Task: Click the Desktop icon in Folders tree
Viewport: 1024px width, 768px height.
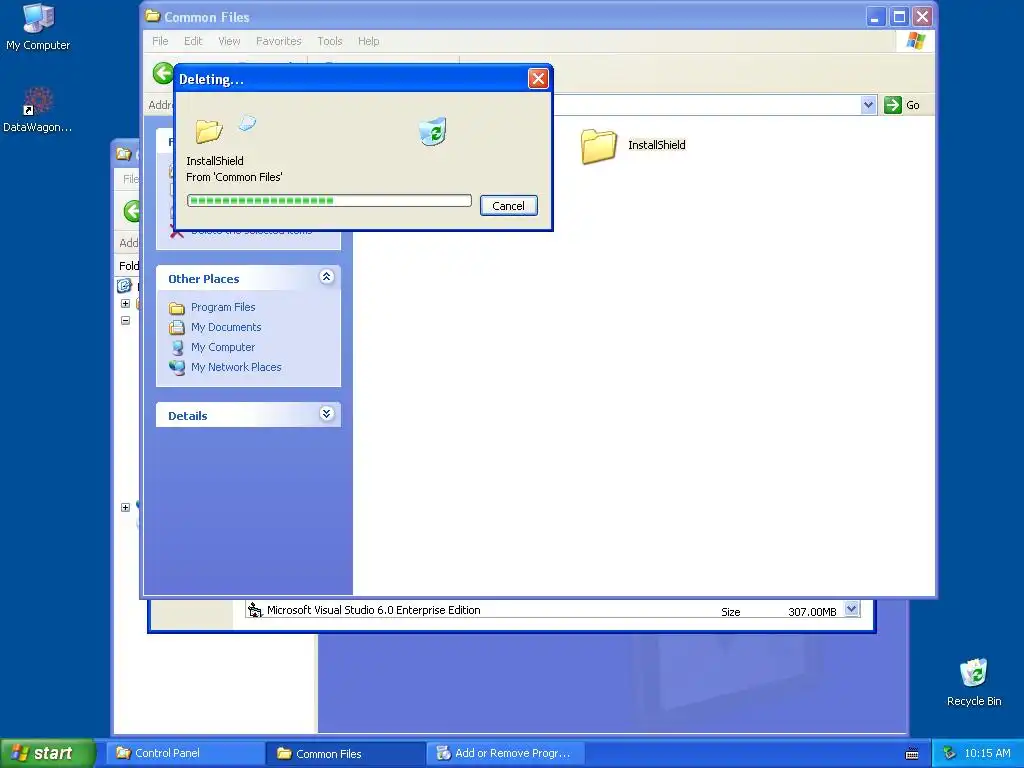Action: [x=124, y=285]
